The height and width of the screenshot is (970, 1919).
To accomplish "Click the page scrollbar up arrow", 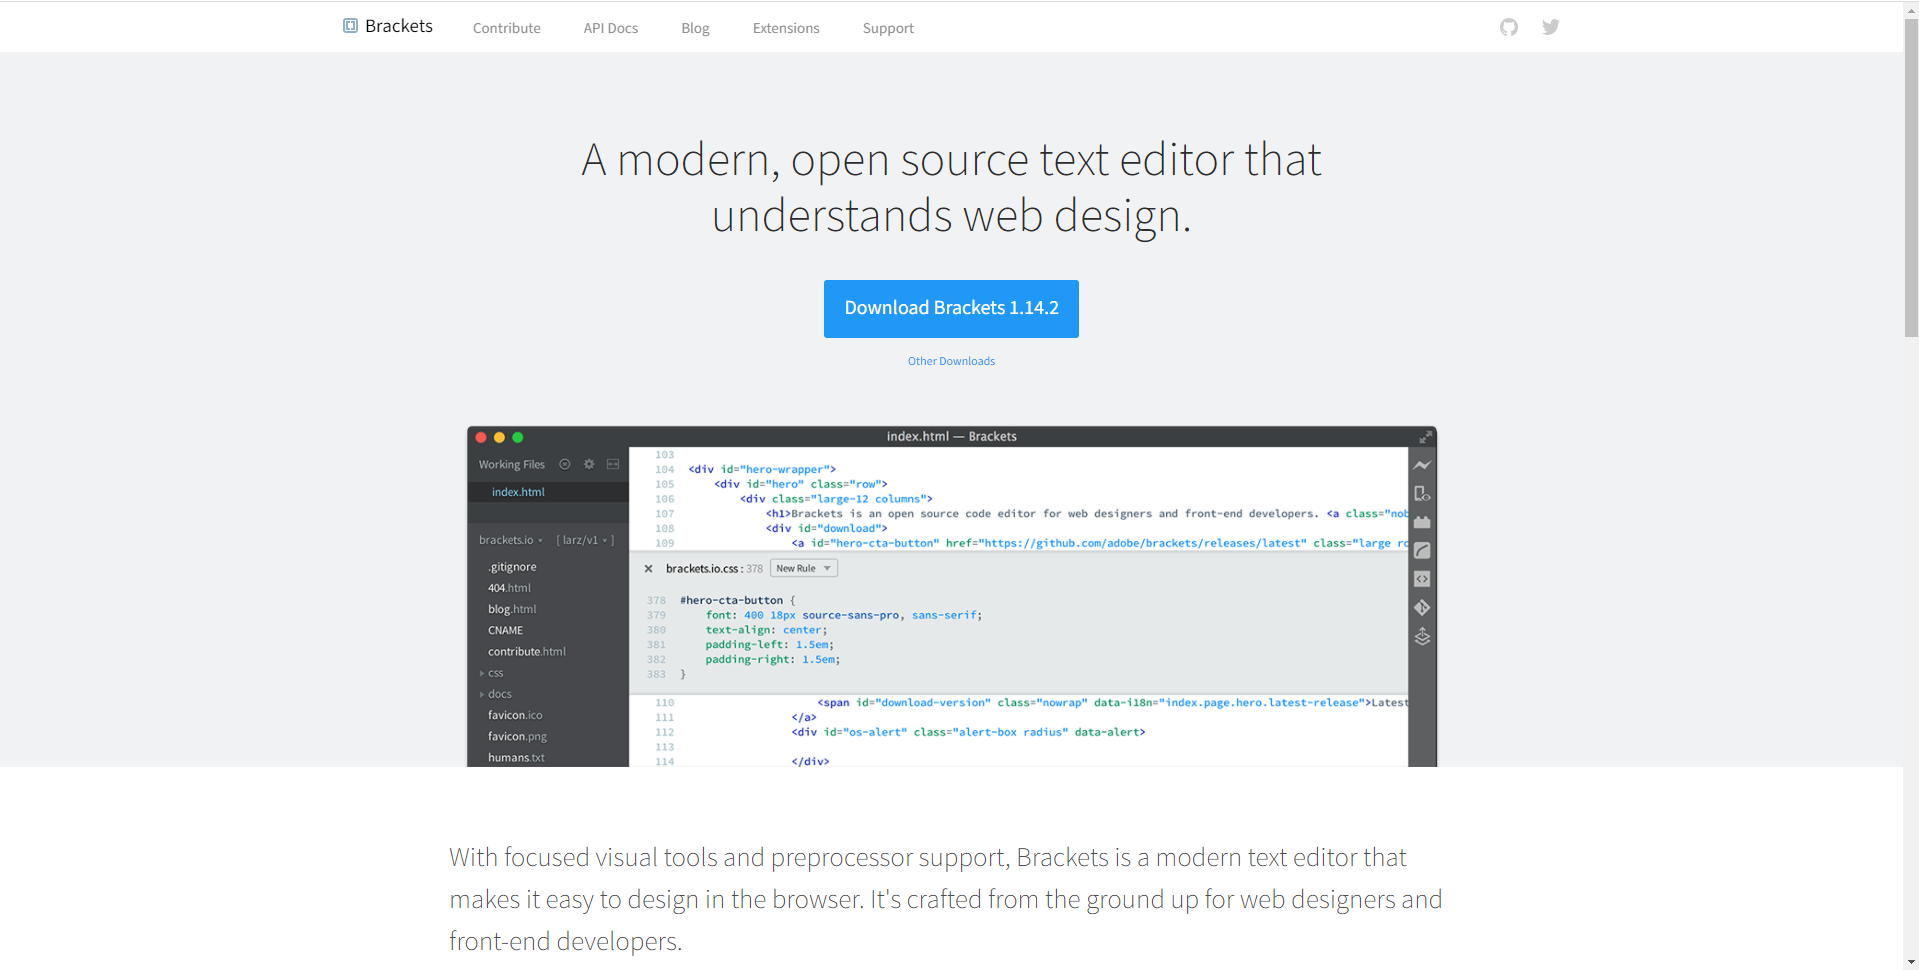I will pyautogui.click(x=1911, y=8).
